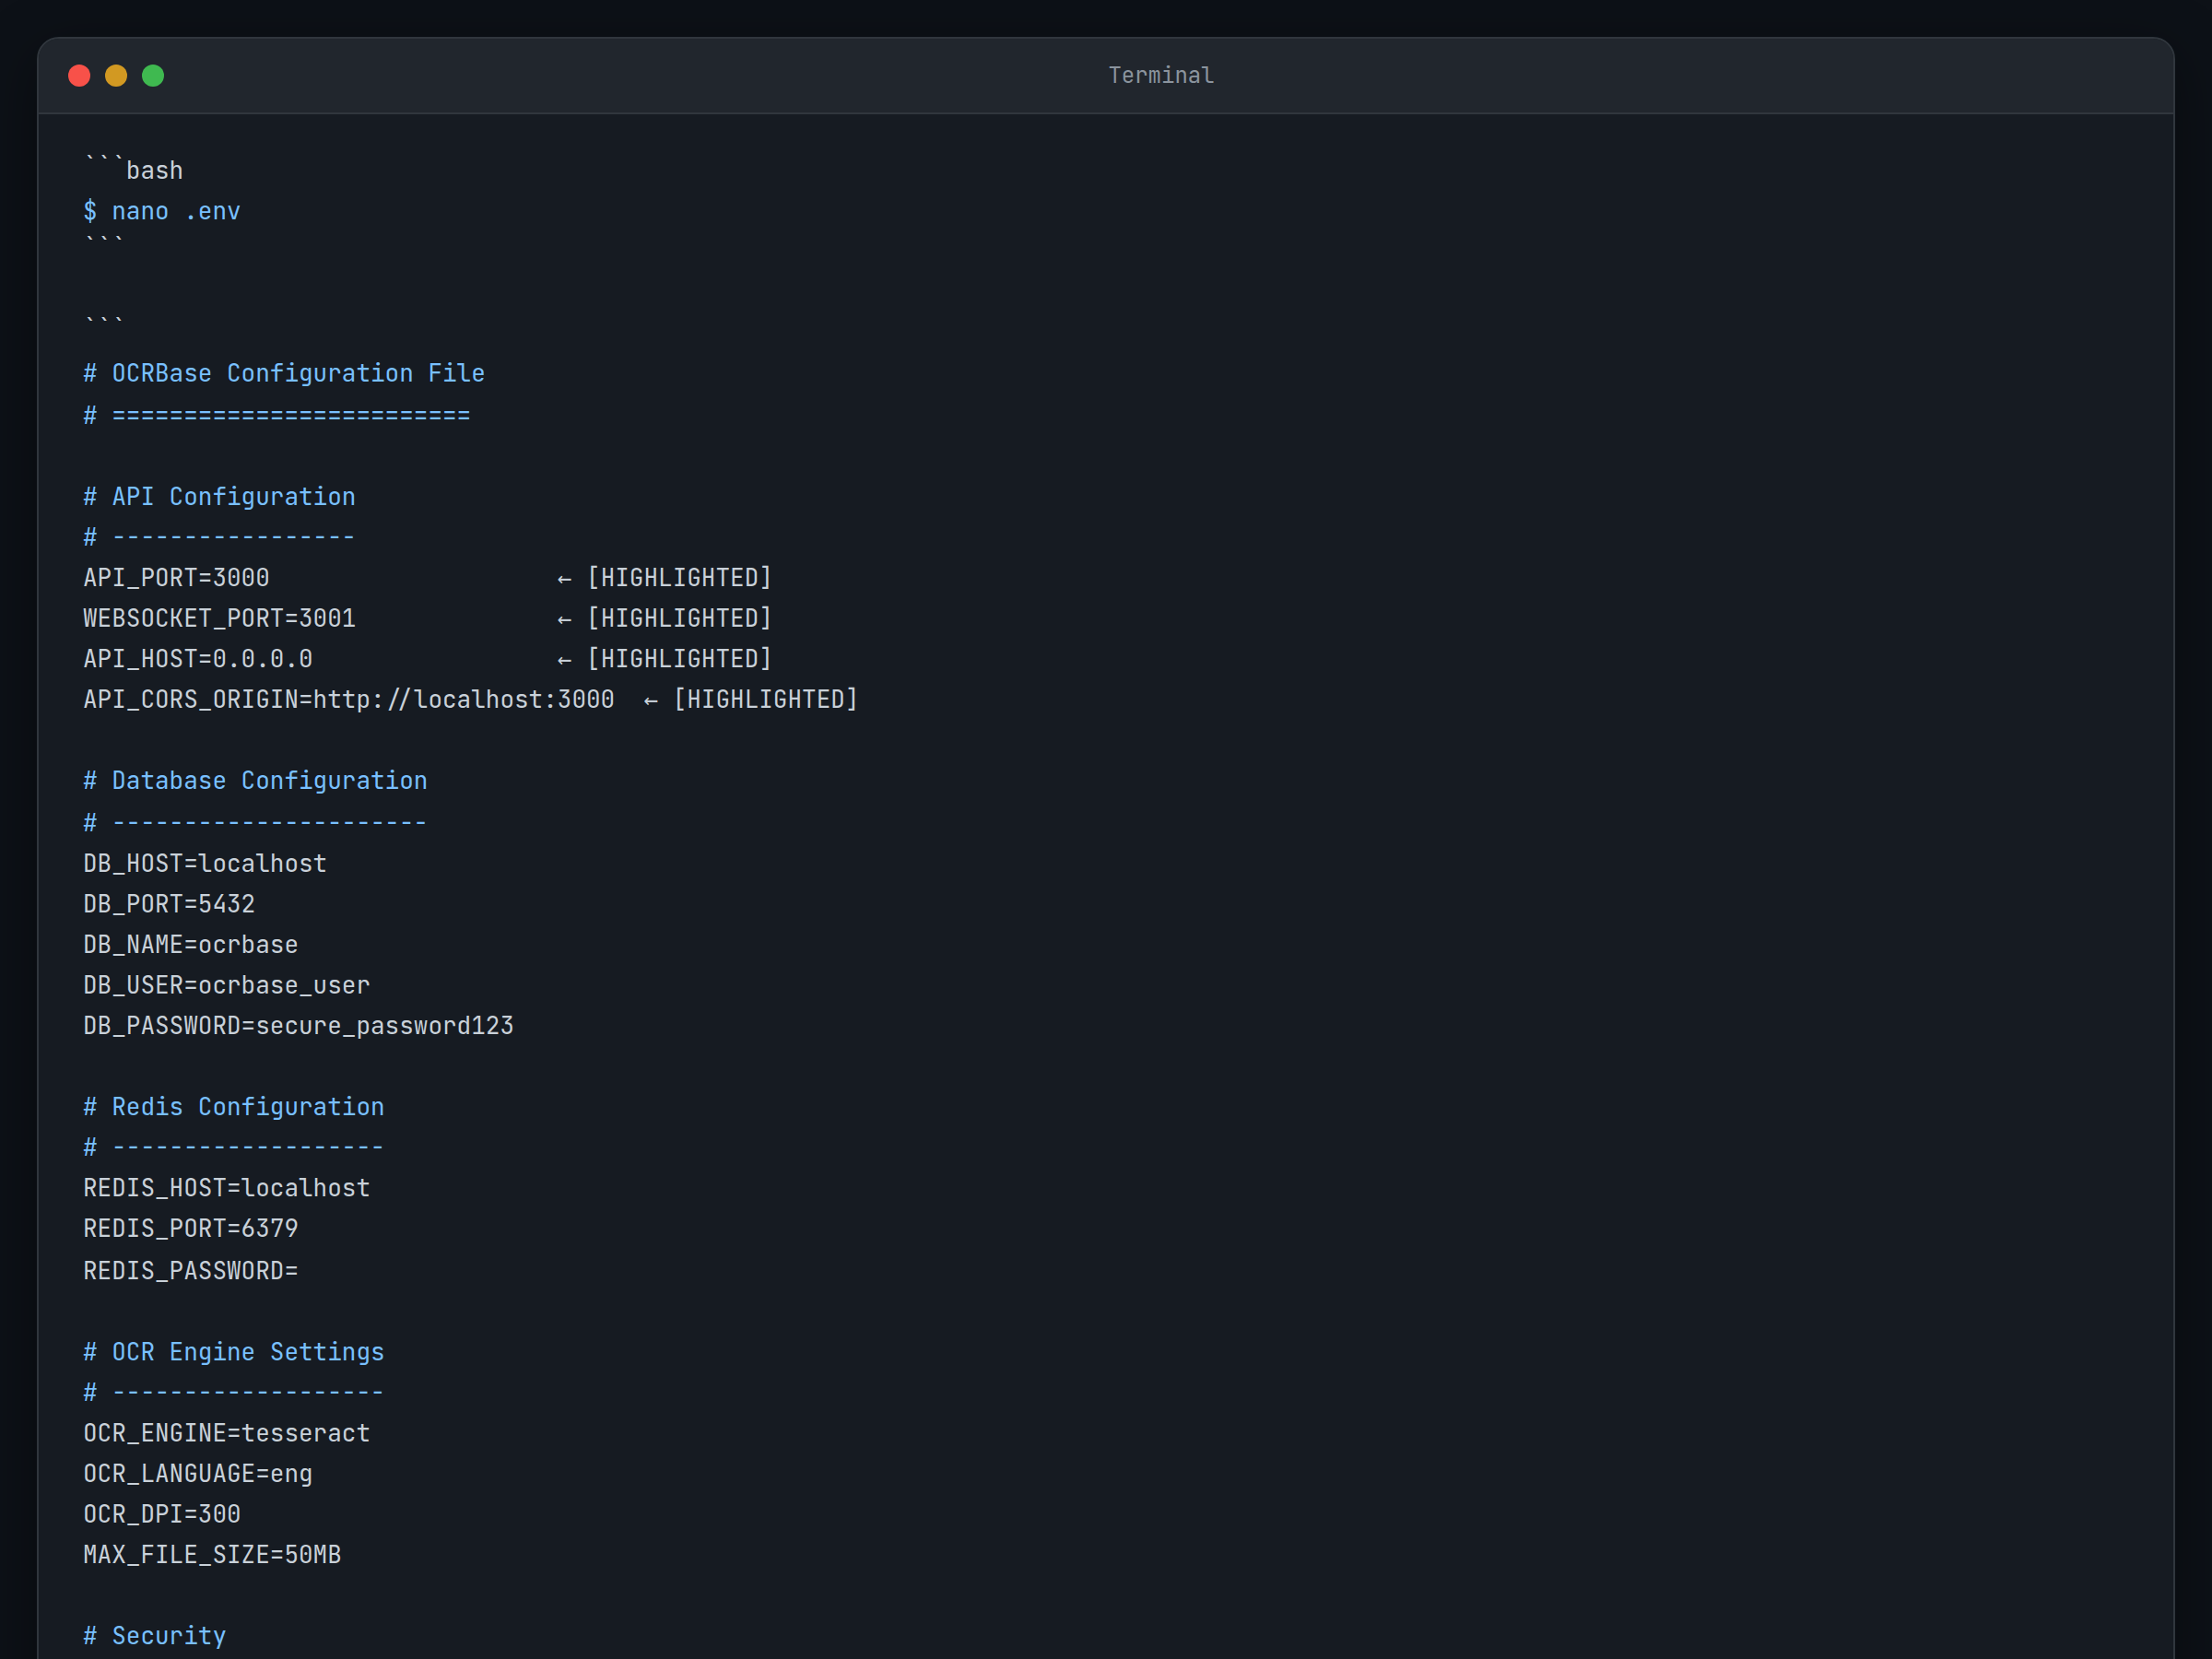2212x1659 pixels.
Task: Place cursor on API_PORT=3000 line
Action: (x=177, y=578)
